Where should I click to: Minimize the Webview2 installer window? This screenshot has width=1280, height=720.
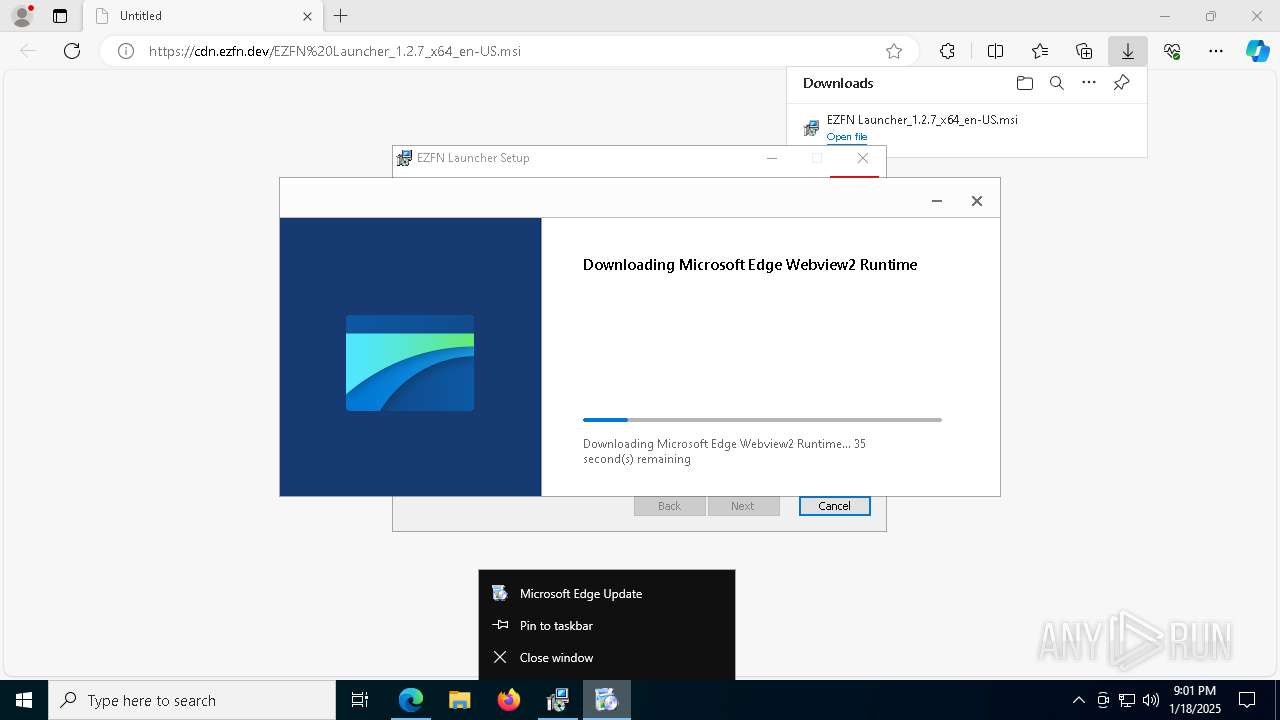point(937,201)
